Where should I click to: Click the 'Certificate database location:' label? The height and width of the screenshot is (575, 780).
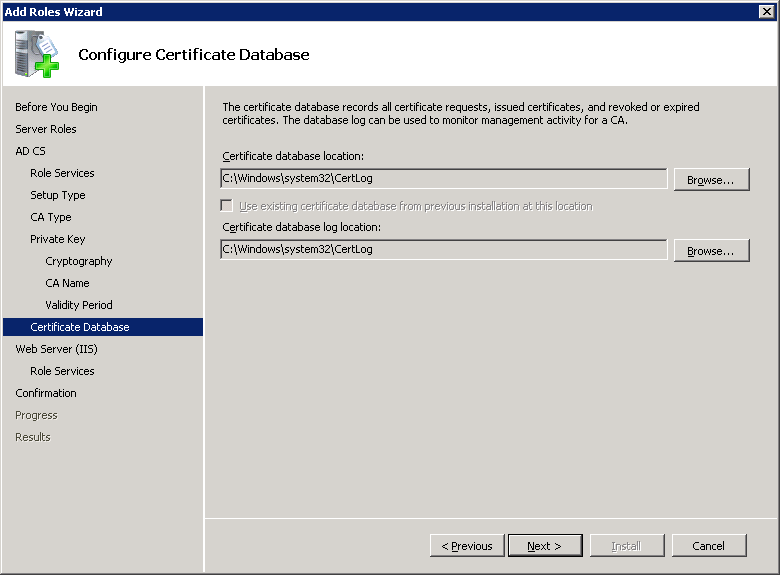point(293,156)
